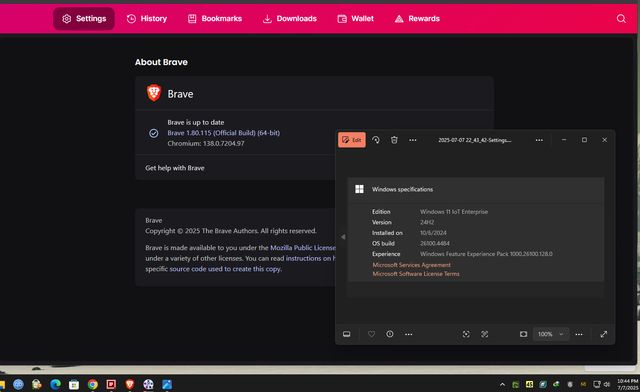Open the Brave Wallet page

click(356, 19)
